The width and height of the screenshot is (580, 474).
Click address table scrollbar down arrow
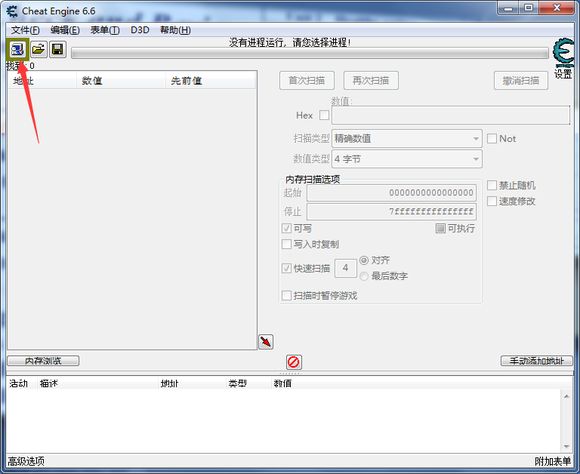[x=566, y=446]
